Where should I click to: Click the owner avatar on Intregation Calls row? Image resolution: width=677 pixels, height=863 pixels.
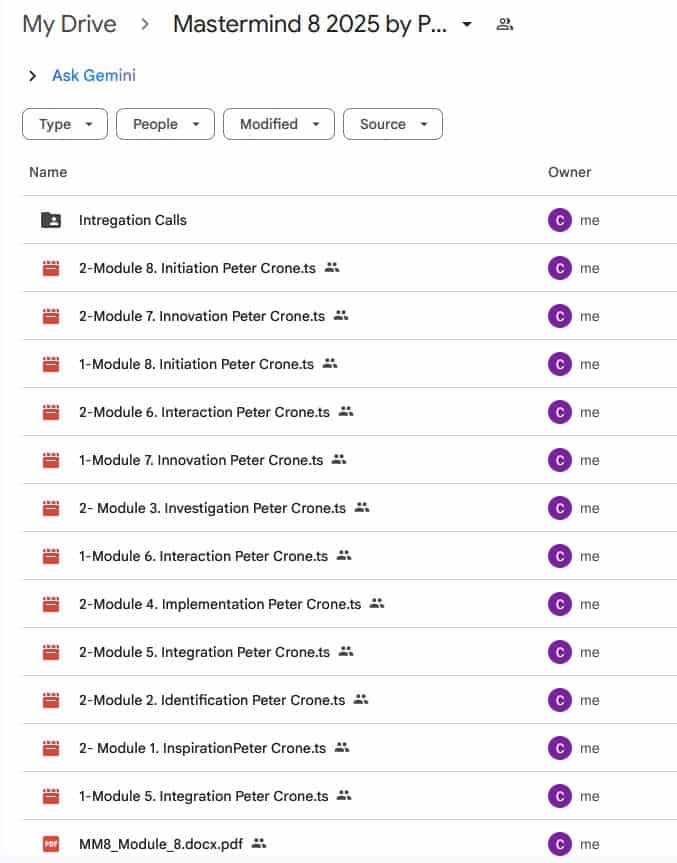(x=560, y=220)
